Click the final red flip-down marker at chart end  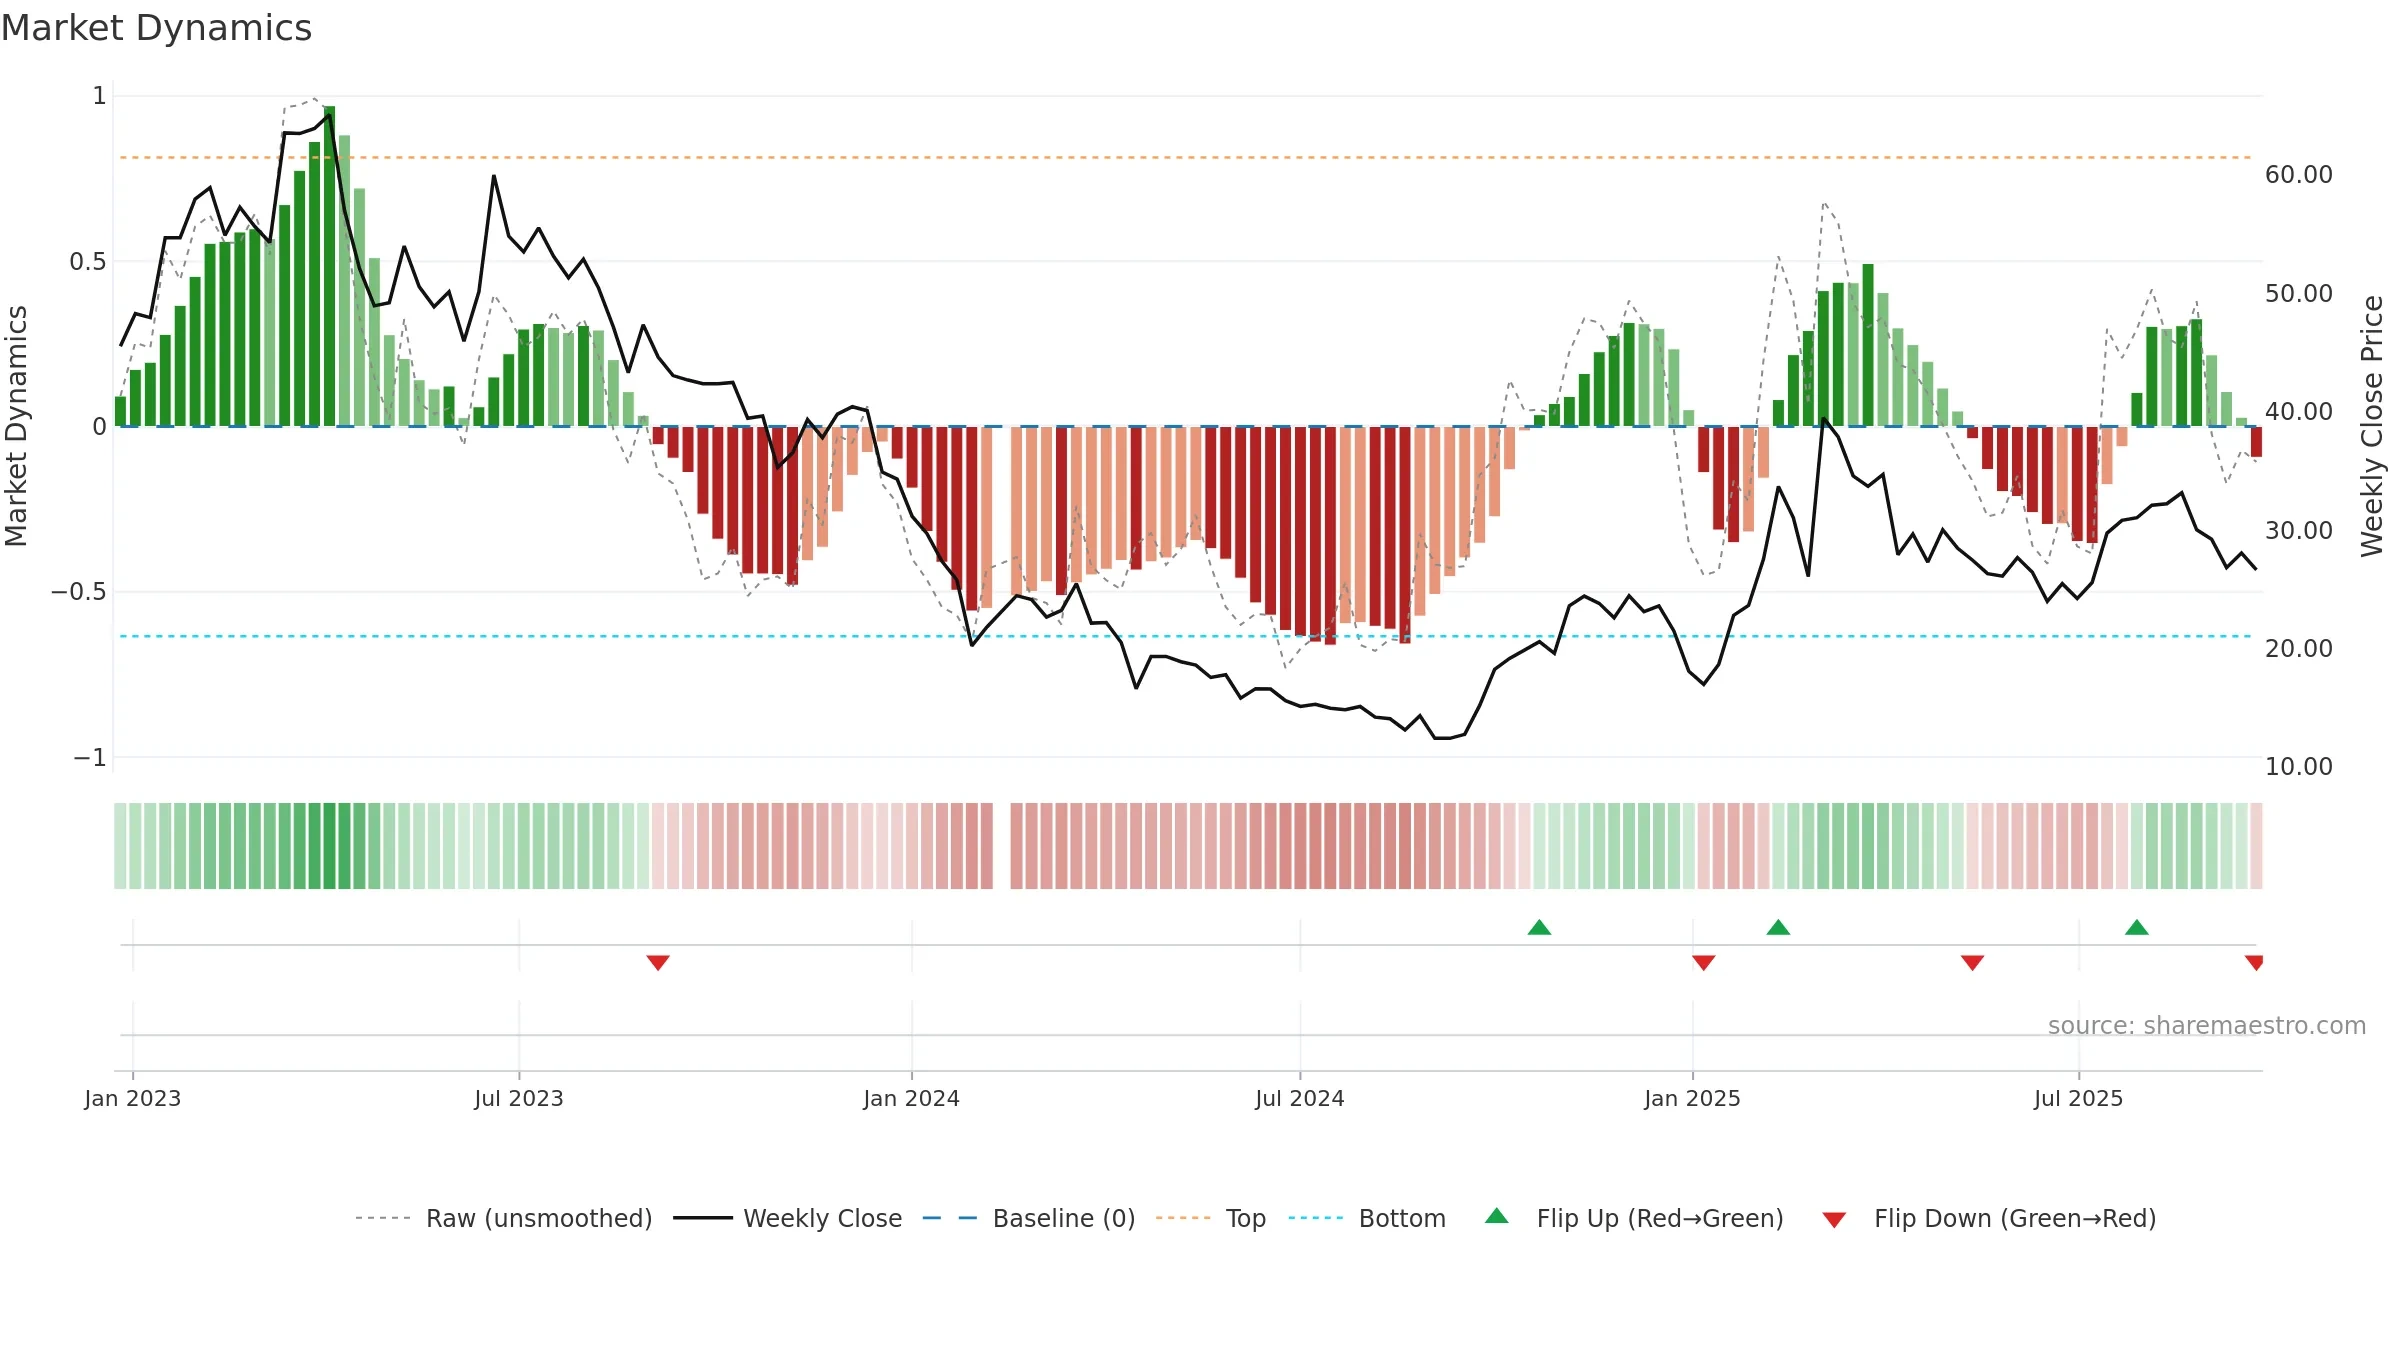[x=2254, y=962]
